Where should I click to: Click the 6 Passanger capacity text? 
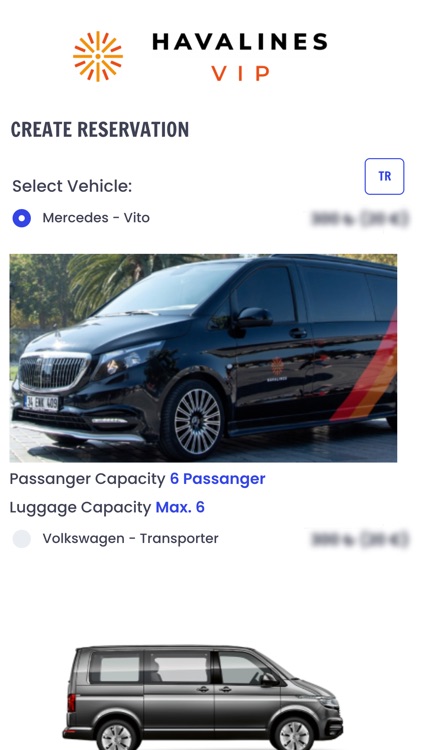click(x=218, y=479)
